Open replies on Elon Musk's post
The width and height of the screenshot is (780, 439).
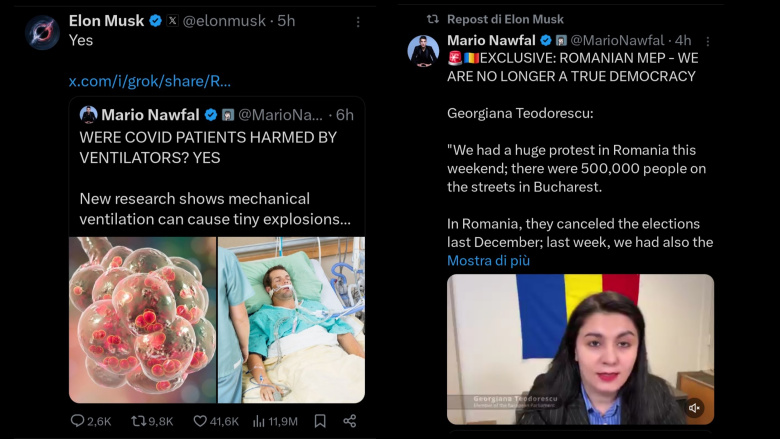click(78, 421)
